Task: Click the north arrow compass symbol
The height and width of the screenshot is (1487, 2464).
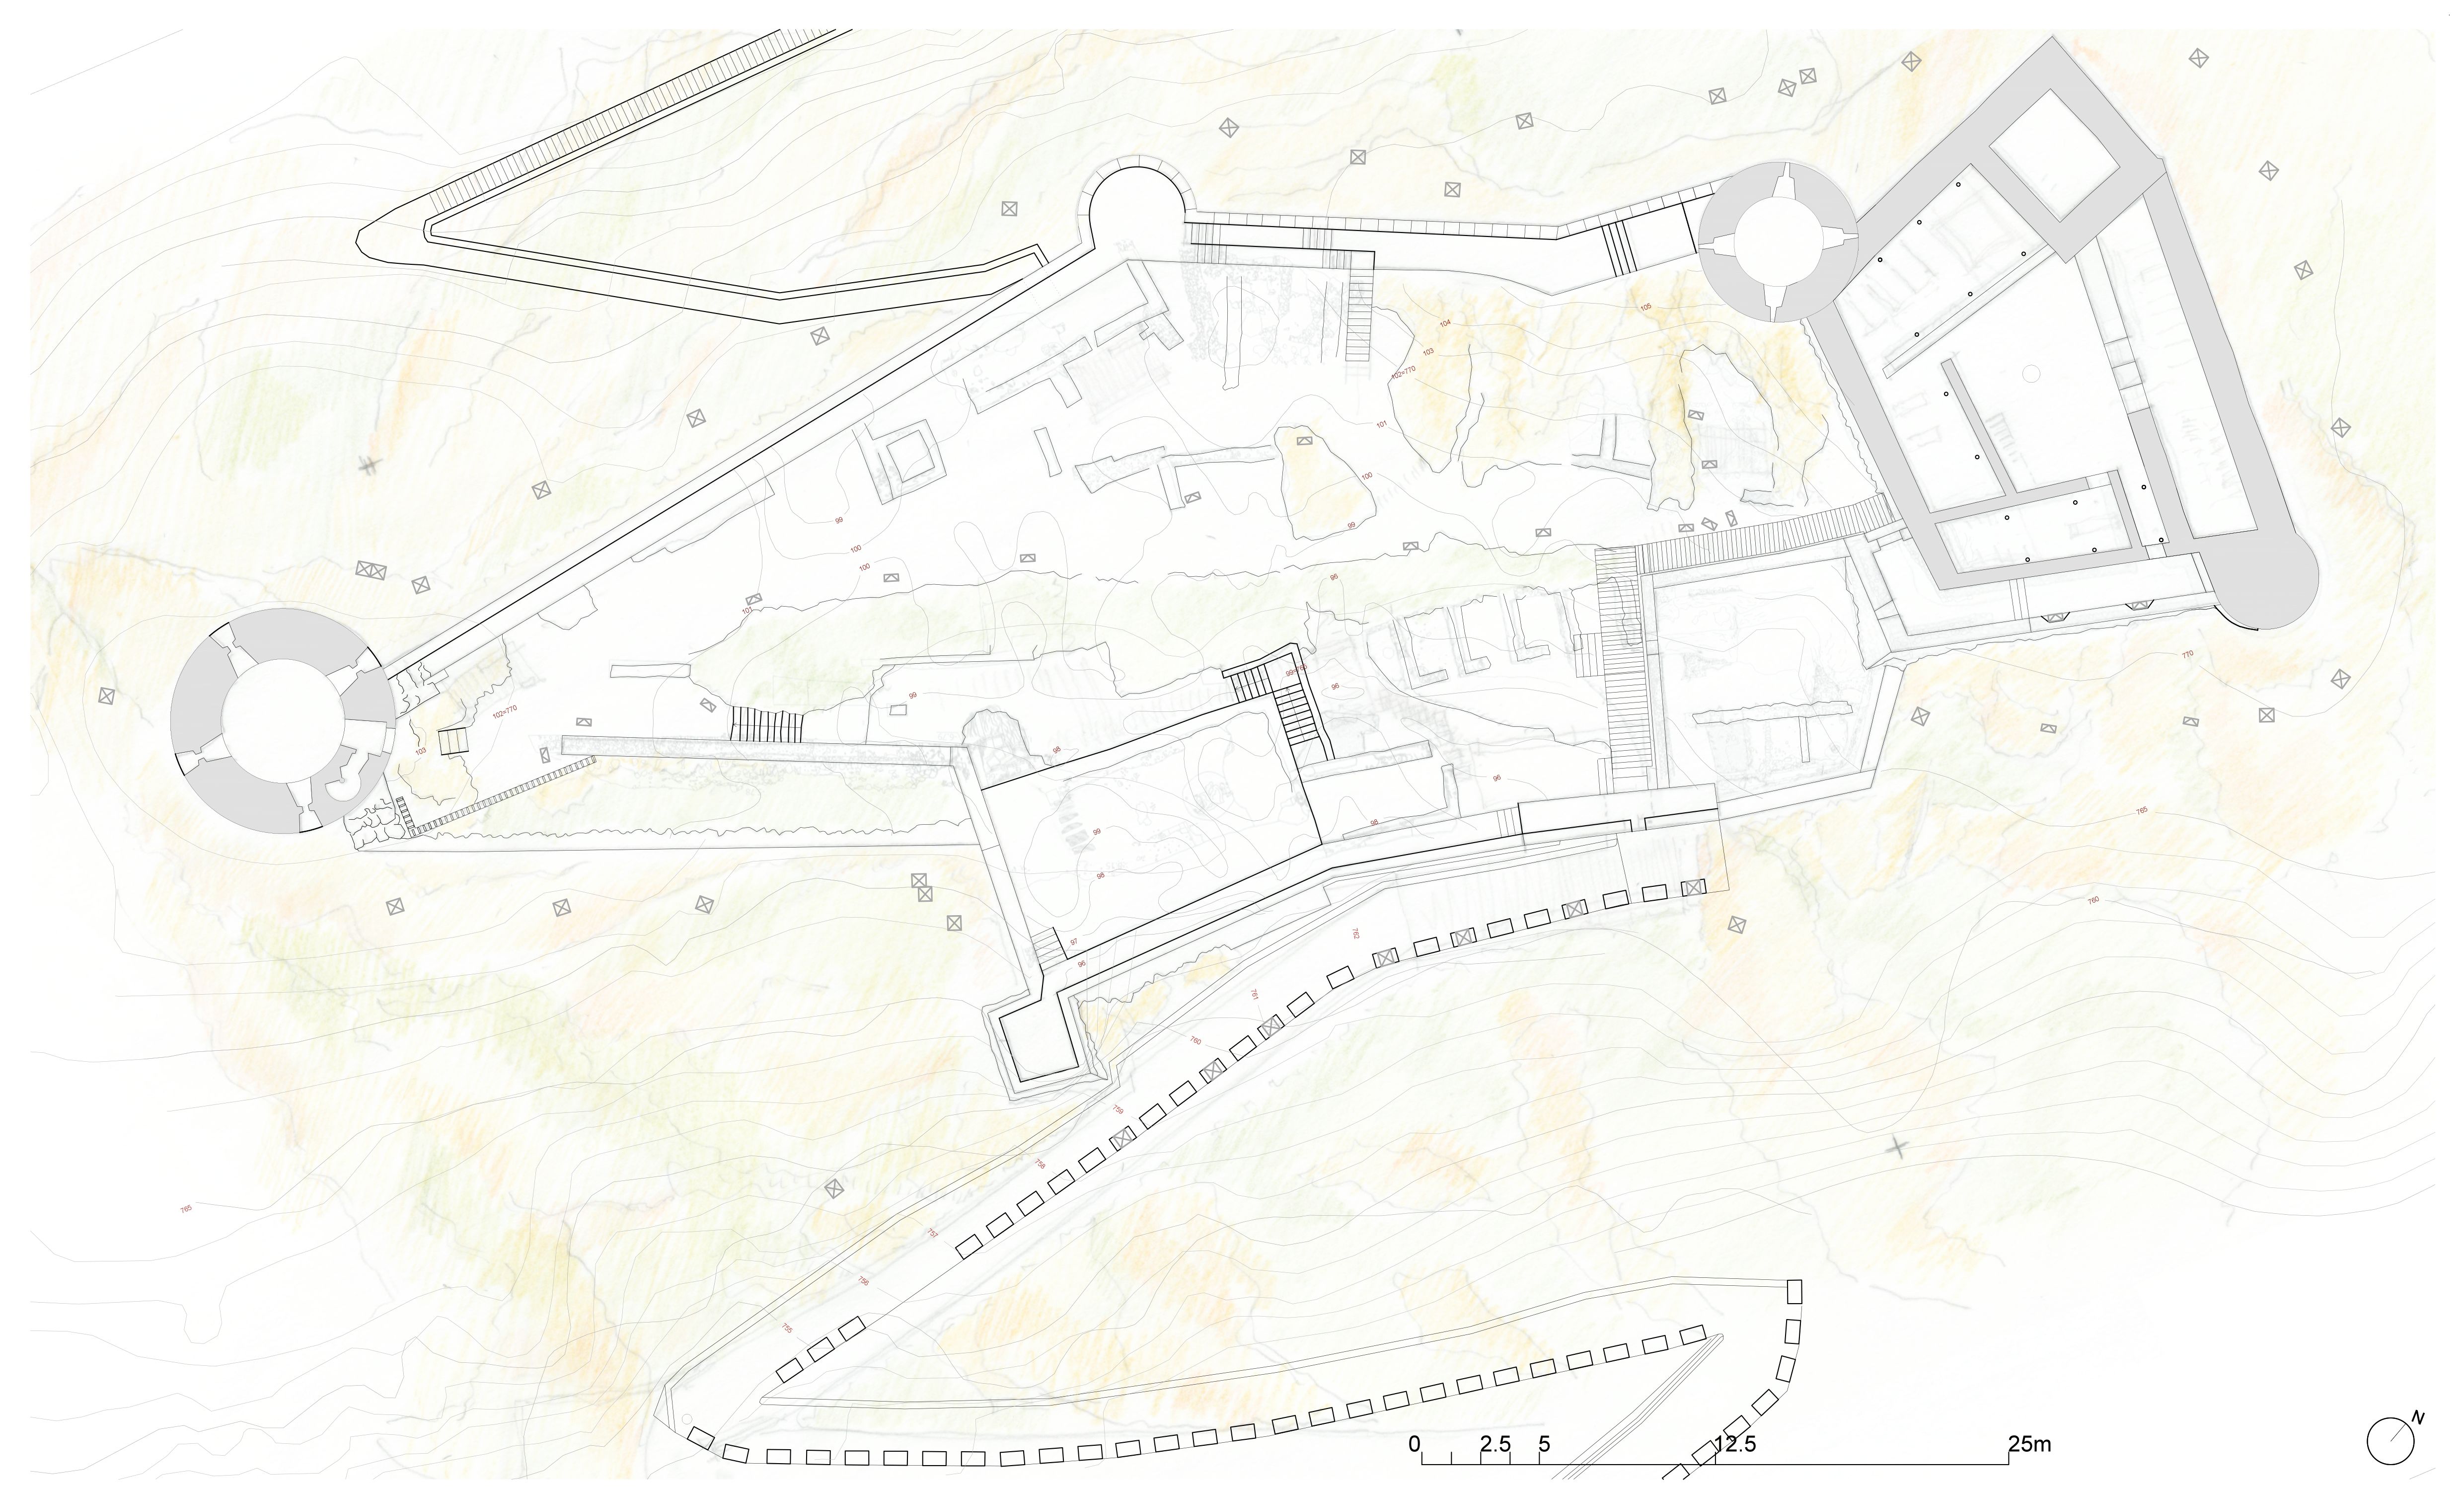Action: point(2391,1441)
